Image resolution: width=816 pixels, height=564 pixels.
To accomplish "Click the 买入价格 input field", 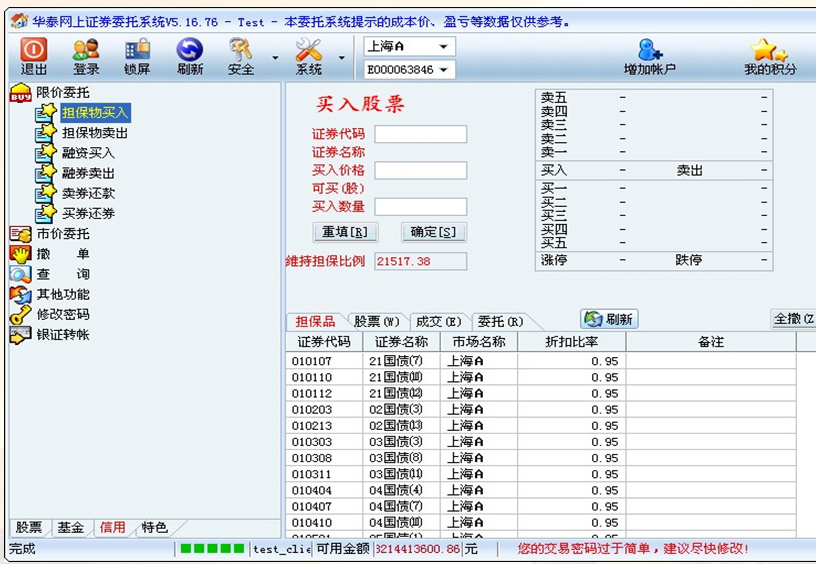I will (420, 170).
